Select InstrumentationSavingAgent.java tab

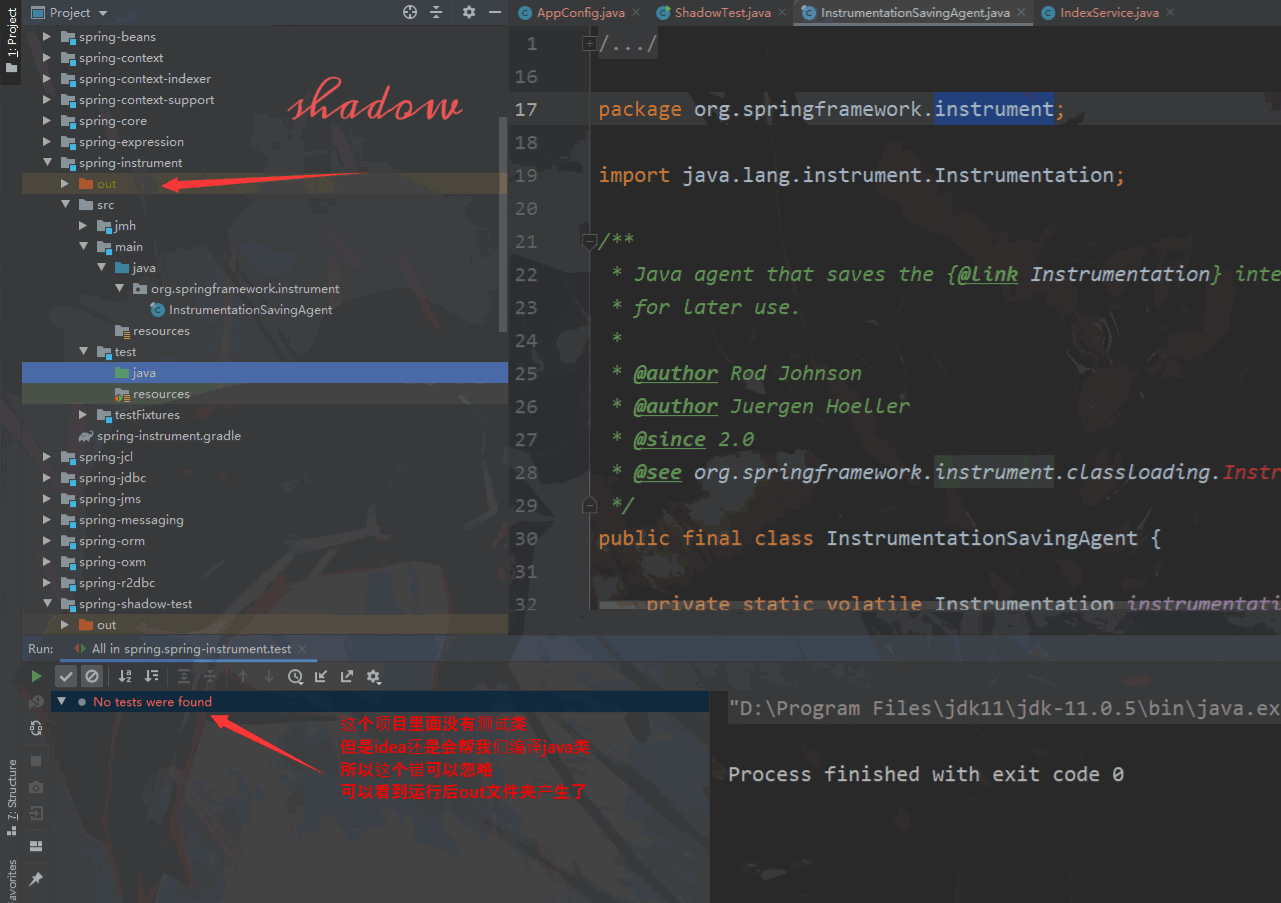[x=915, y=13]
